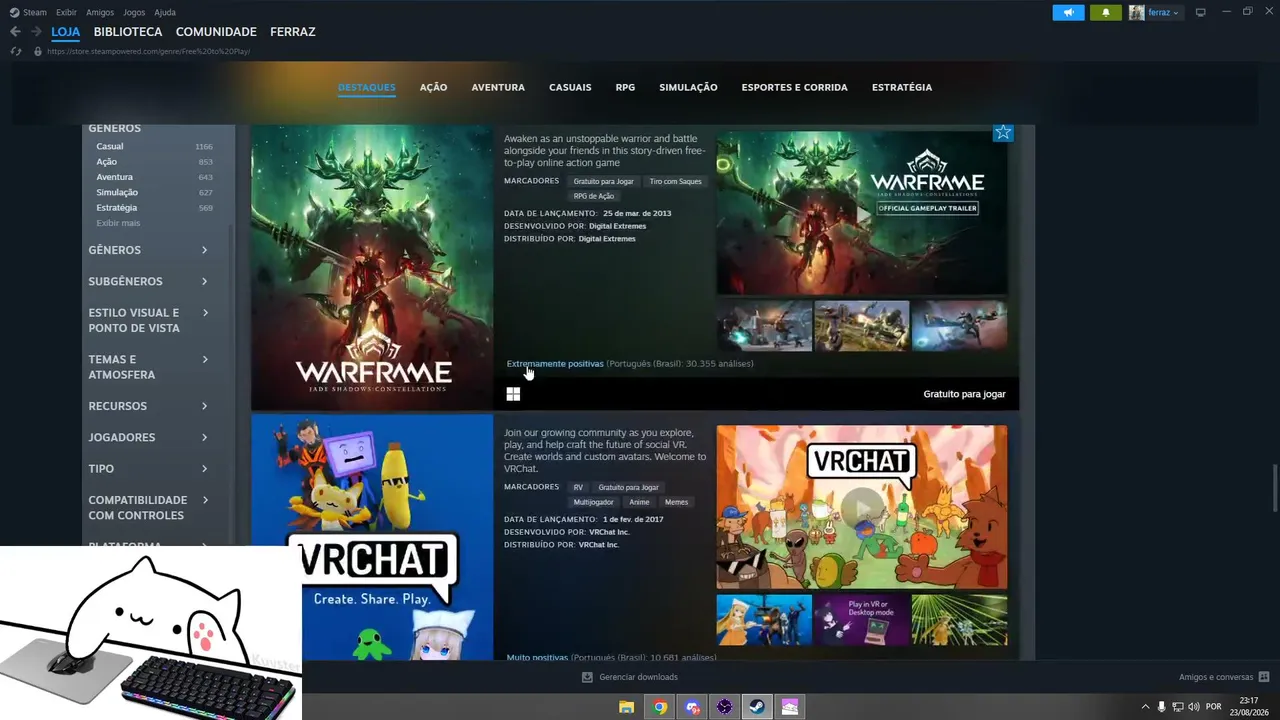This screenshot has height=720, width=1280.
Task: Open the Ajuda menu
Action: (x=165, y=12)
